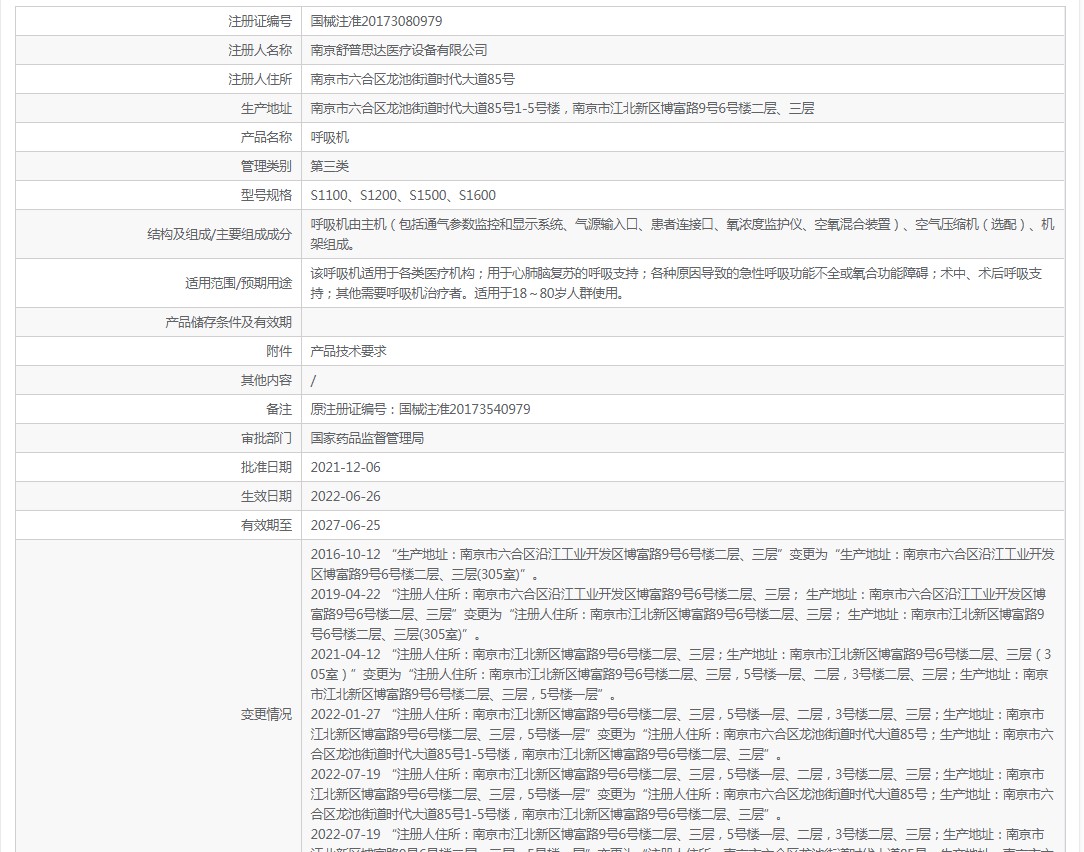
Task: Click the 其他内容 label
Action: 266,380
